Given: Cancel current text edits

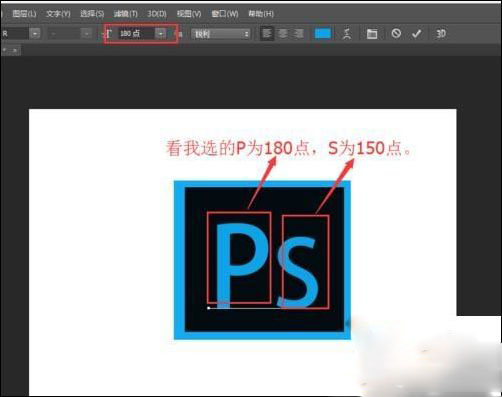Looking at the screenshot, I should click(396, 33).
